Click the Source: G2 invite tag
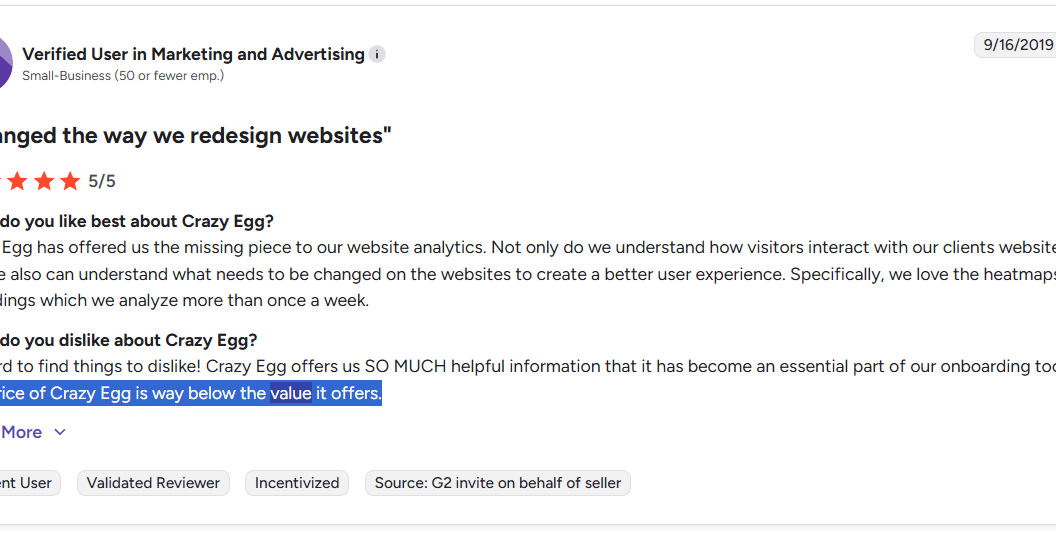Image resolution: width=1056 pixels, height=533 pixels. point(498,483)
